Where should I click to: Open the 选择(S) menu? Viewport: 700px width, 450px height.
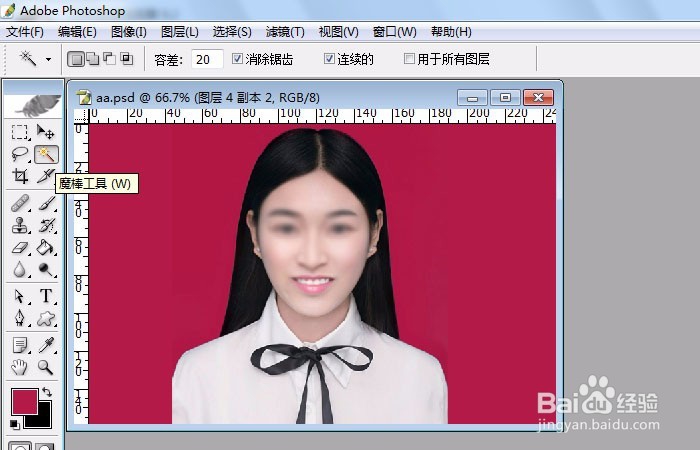coord(232,32)
